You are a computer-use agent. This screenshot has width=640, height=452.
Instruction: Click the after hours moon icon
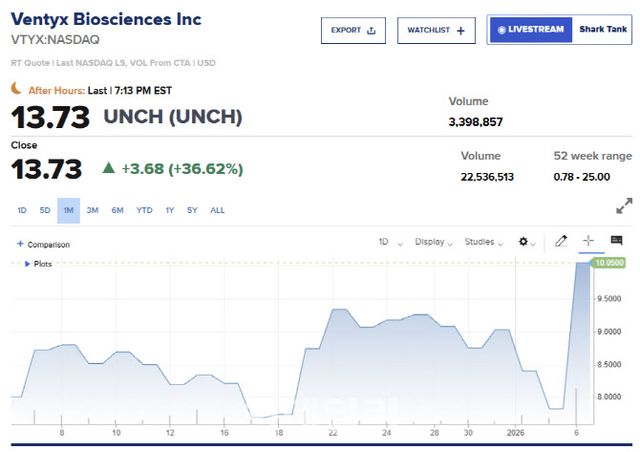[16, 89]
